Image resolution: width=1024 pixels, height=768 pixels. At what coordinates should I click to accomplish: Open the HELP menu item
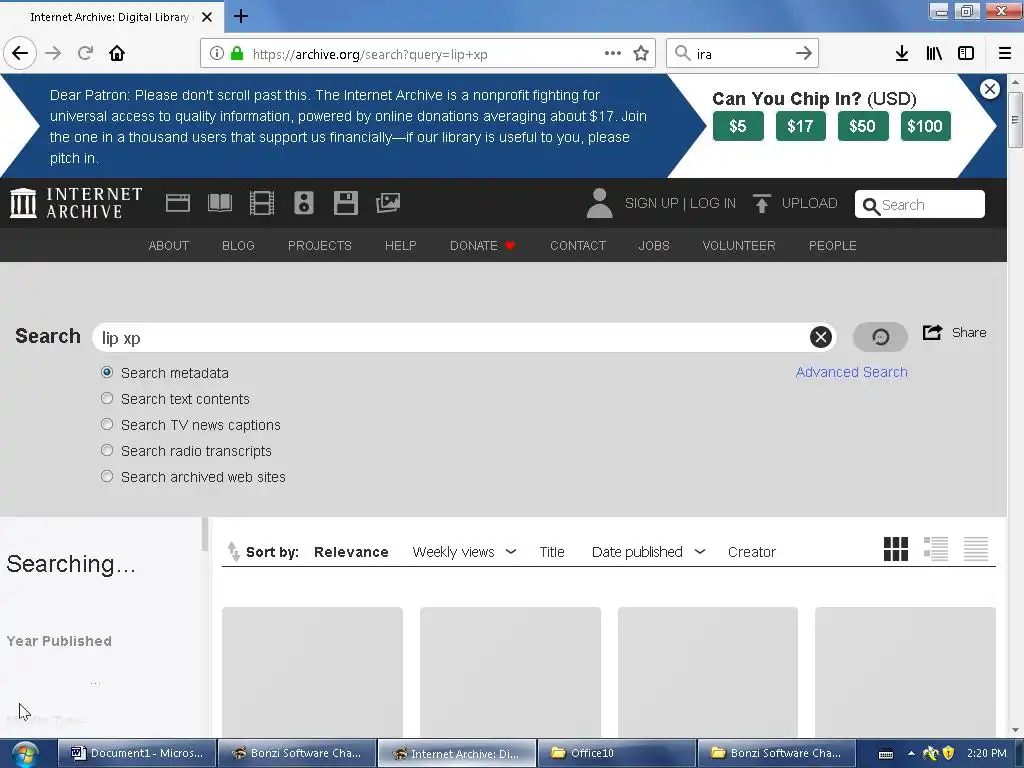coord(401,246)
